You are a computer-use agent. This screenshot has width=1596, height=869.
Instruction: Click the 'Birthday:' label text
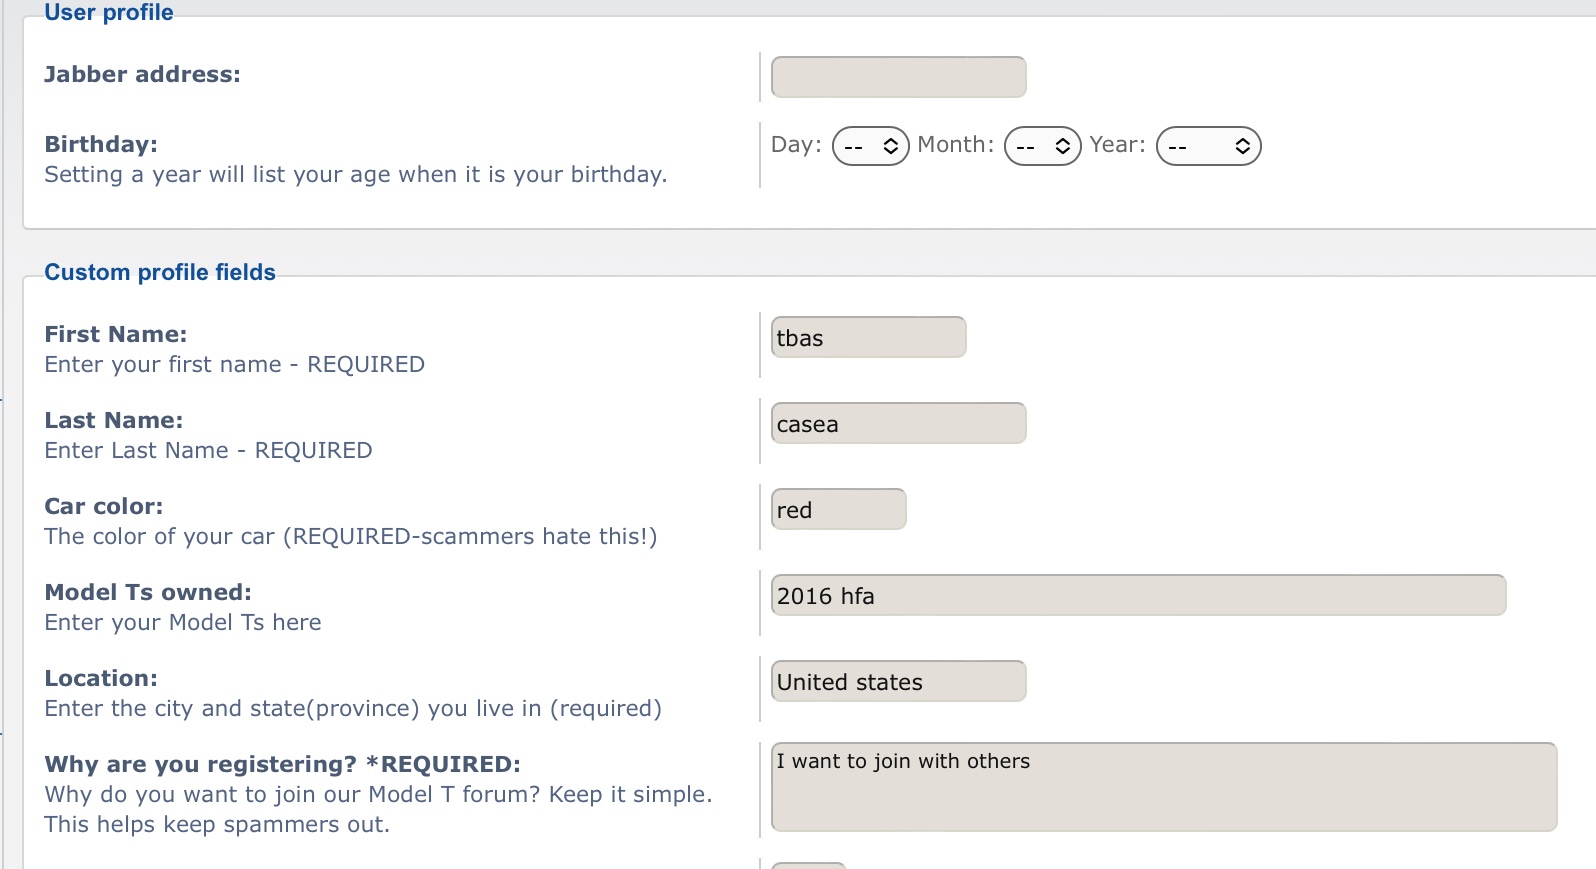[101, 145]
